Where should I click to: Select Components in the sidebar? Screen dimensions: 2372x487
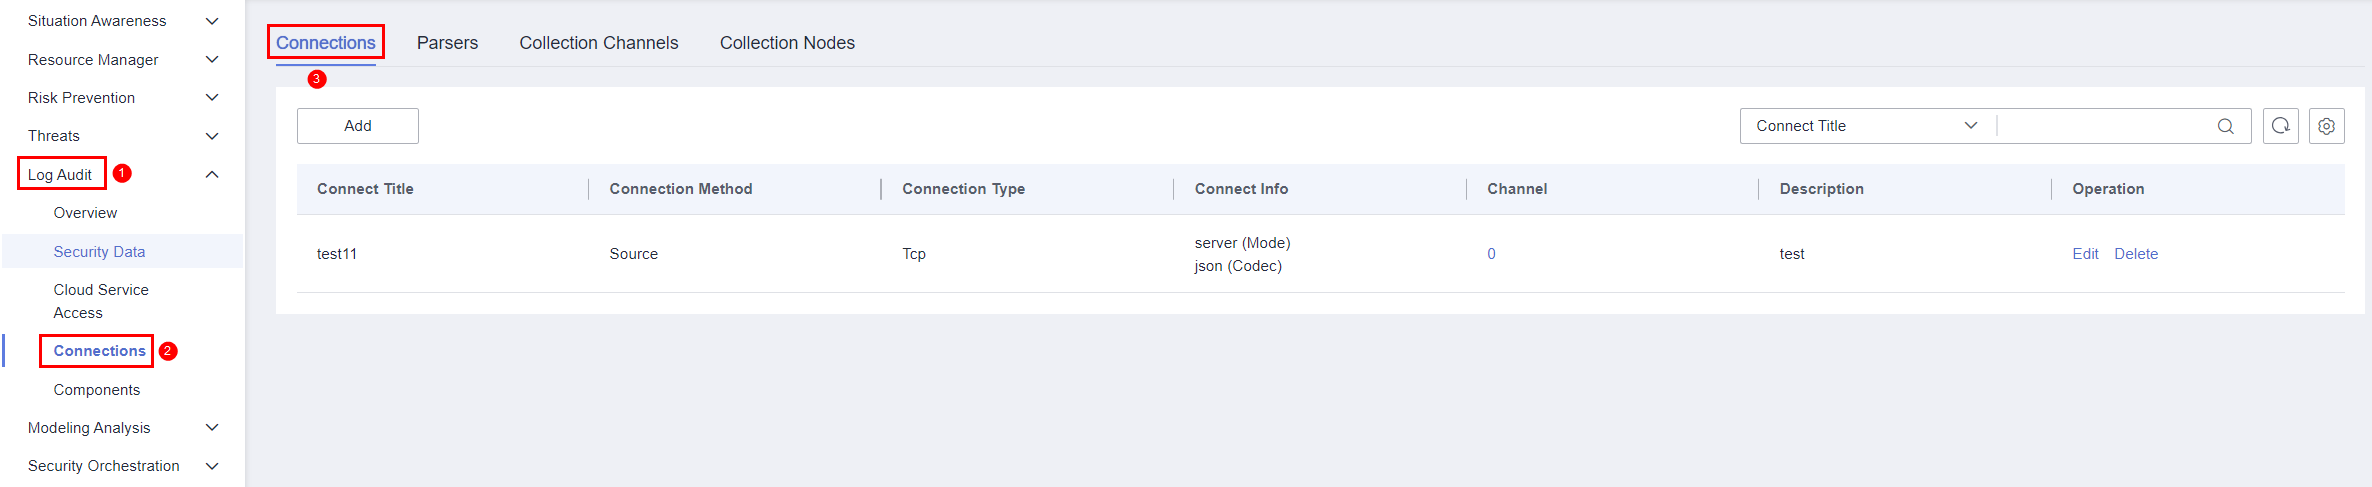click(97, 390)
